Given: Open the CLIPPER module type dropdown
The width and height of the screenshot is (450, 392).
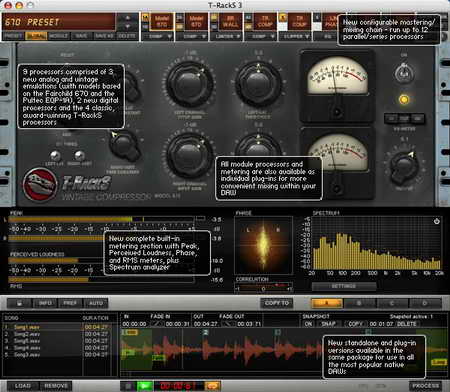Looking at the screenshot, I should 295,36.
